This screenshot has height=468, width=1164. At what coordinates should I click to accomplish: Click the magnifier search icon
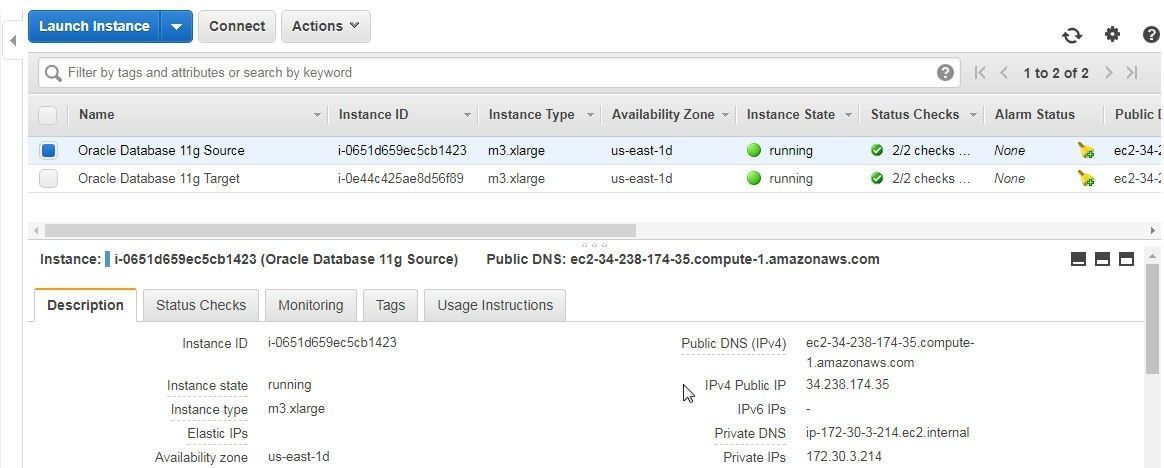click(53, 73)
